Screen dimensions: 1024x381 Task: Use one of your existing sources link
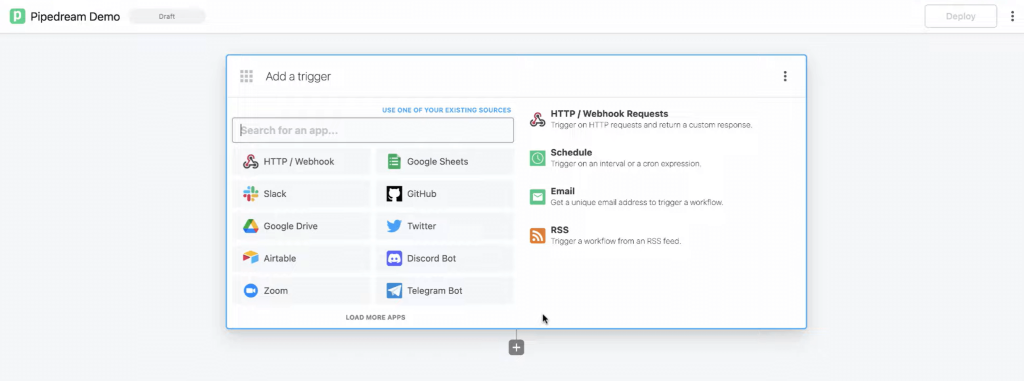(447, 110)
